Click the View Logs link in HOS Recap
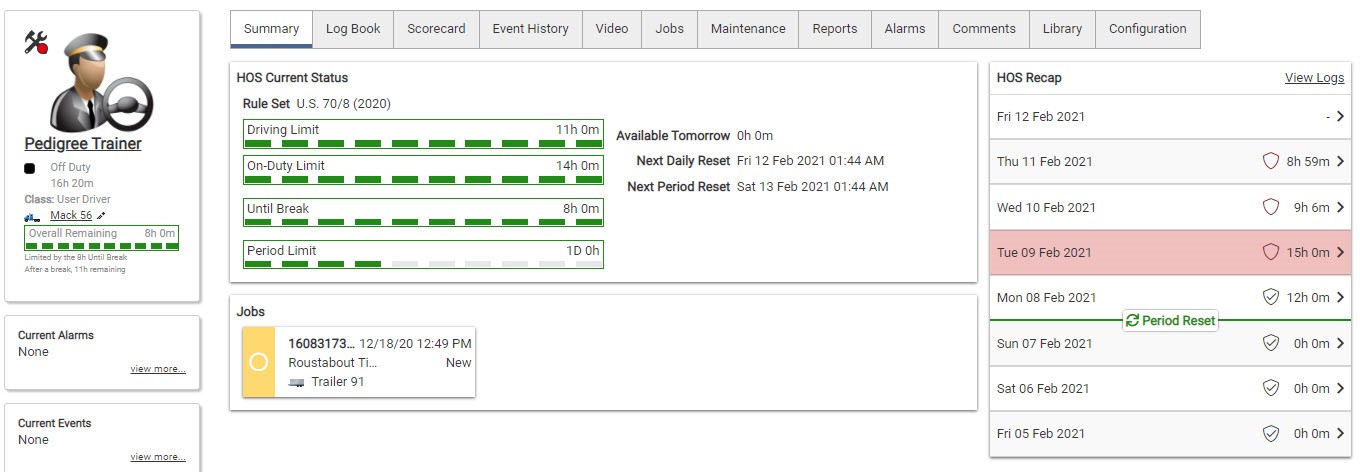This screenshot has height=472, width=1360. 1314,78
